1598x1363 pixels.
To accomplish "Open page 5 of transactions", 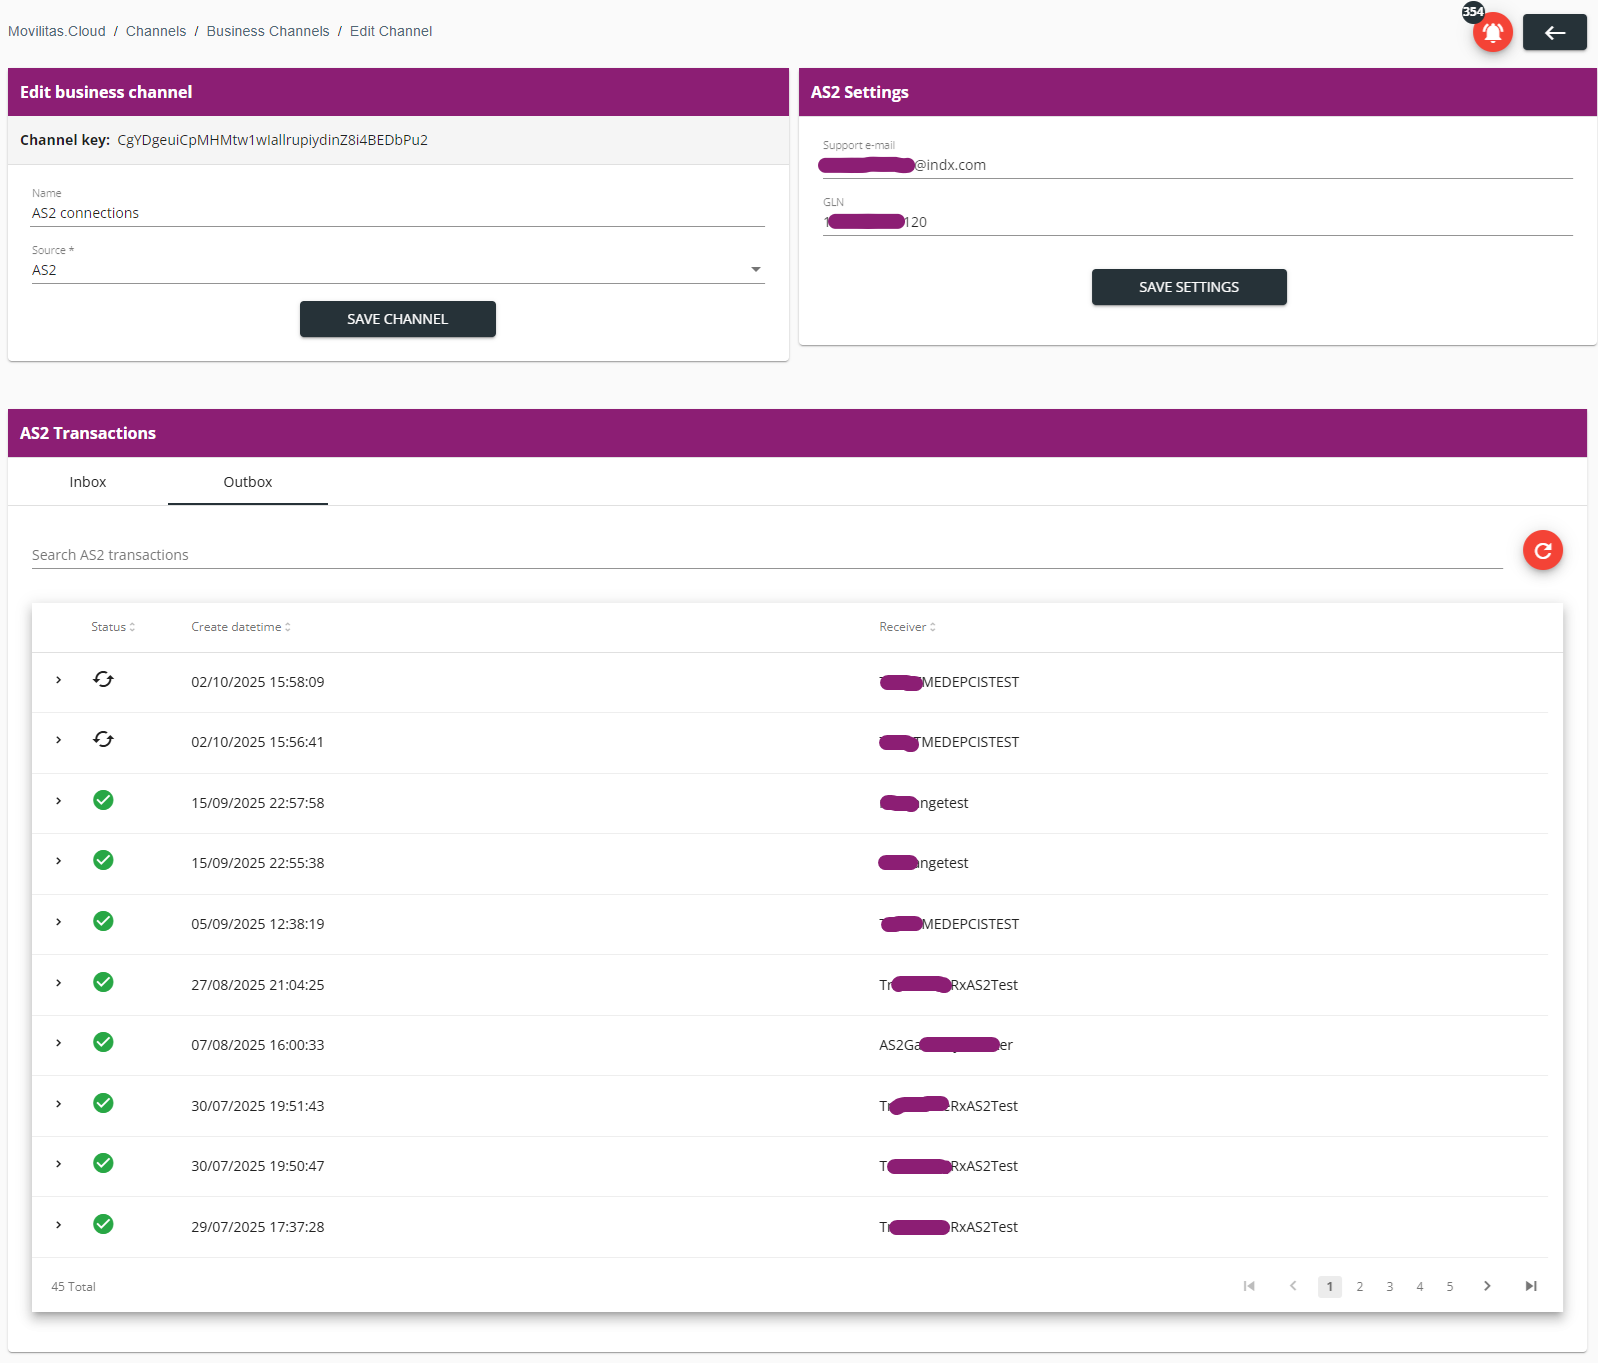I will (1450, 1287).
